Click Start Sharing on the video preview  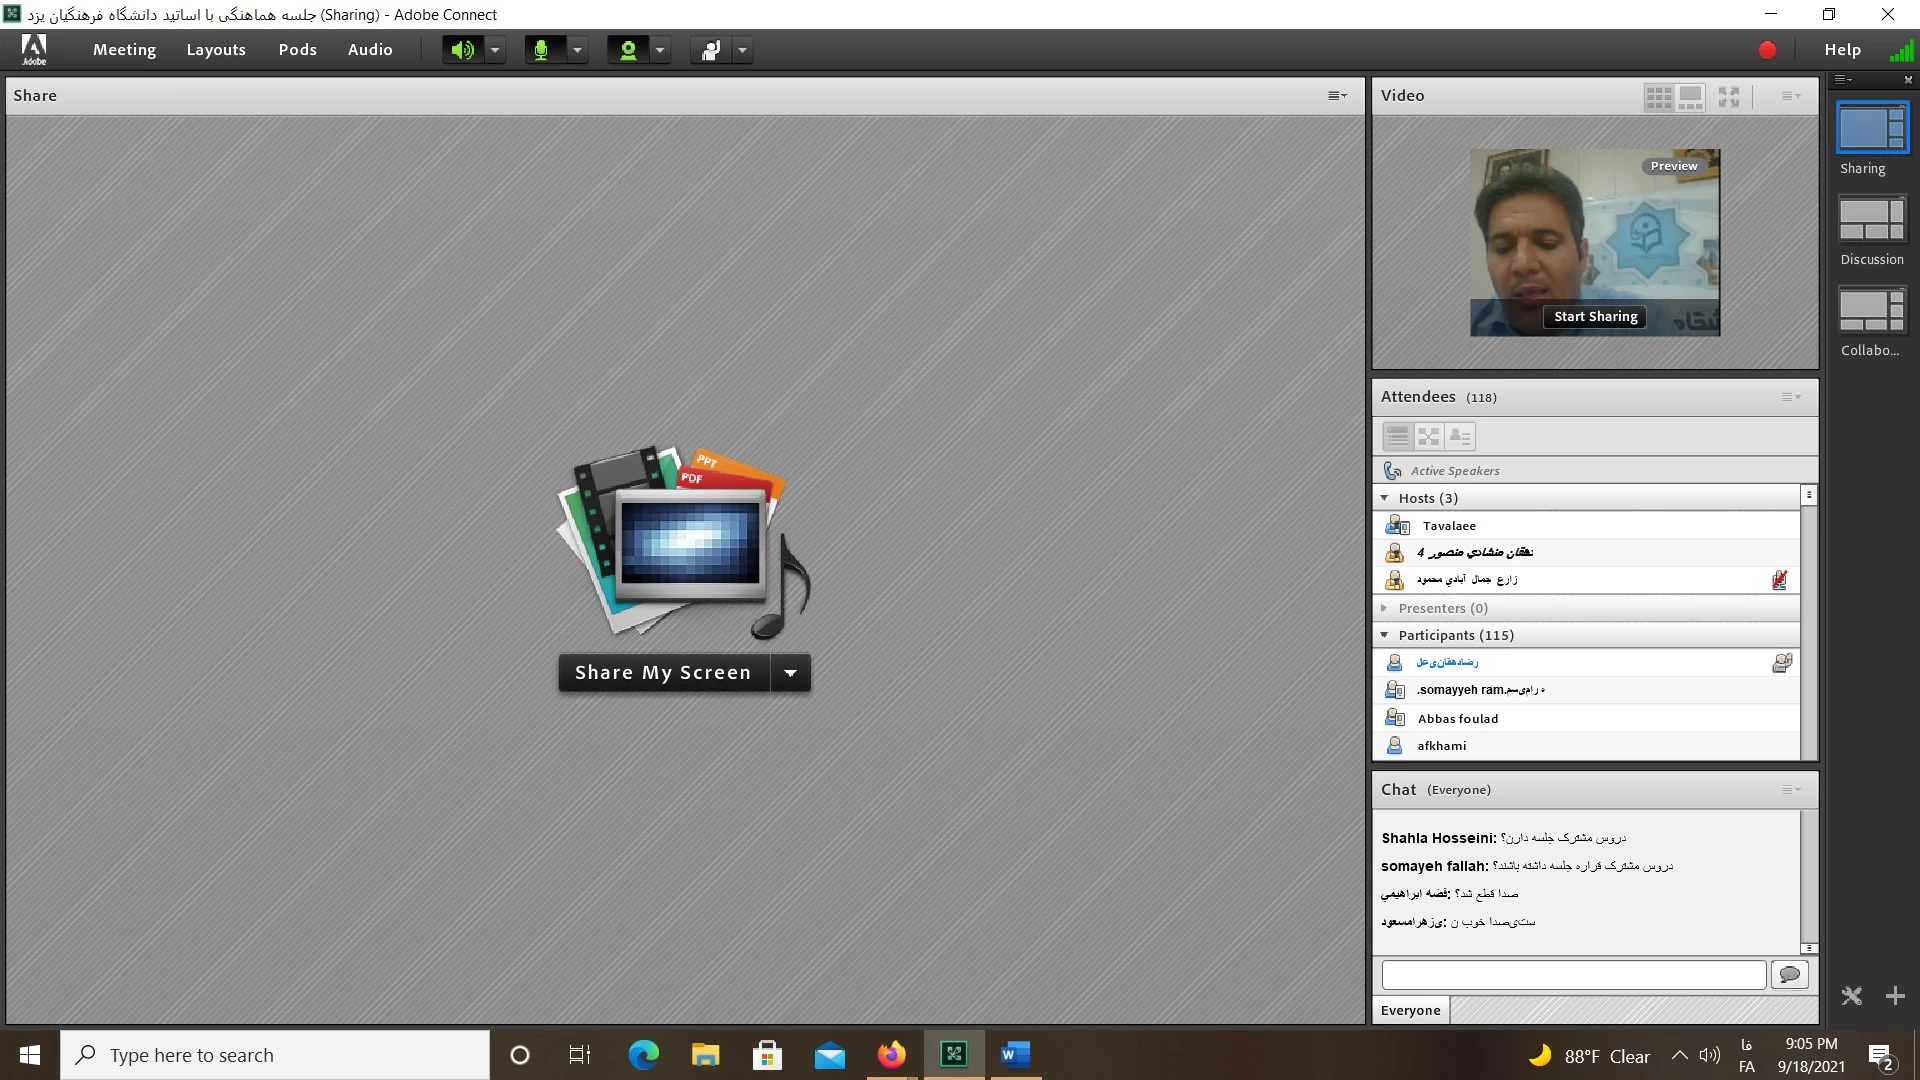(x=1595, y=317)
